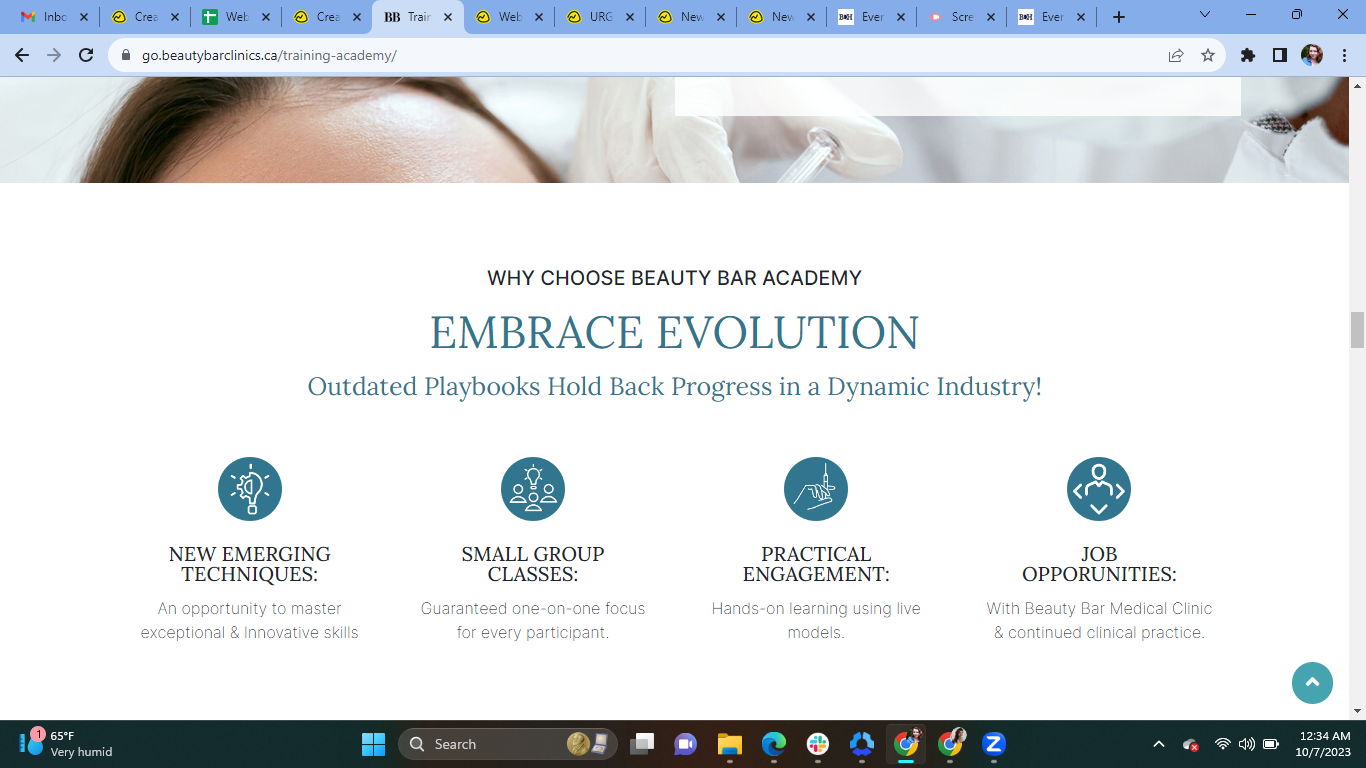Click the page vertical scrollbar thumb
Screen dimensions: 1366x768
point(1357,330)
